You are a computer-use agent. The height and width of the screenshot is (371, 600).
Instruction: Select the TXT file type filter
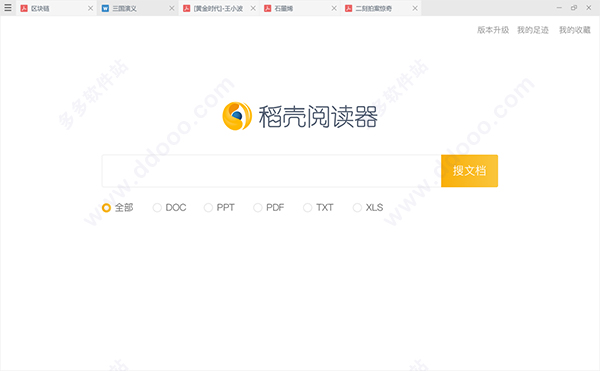(x=307, y=208)
